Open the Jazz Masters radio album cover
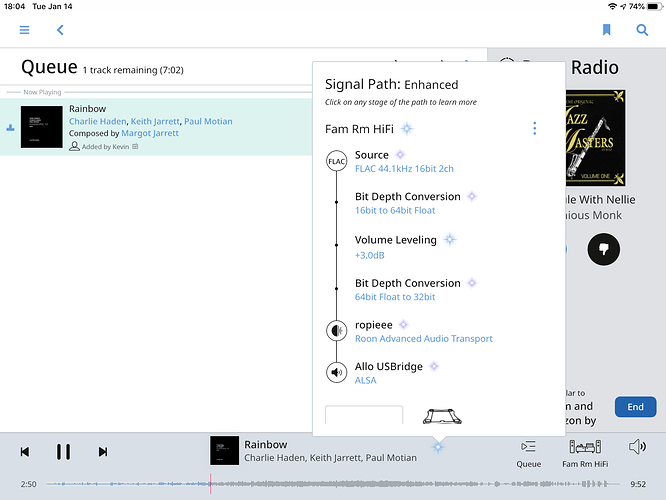 [x=595, y=138]
